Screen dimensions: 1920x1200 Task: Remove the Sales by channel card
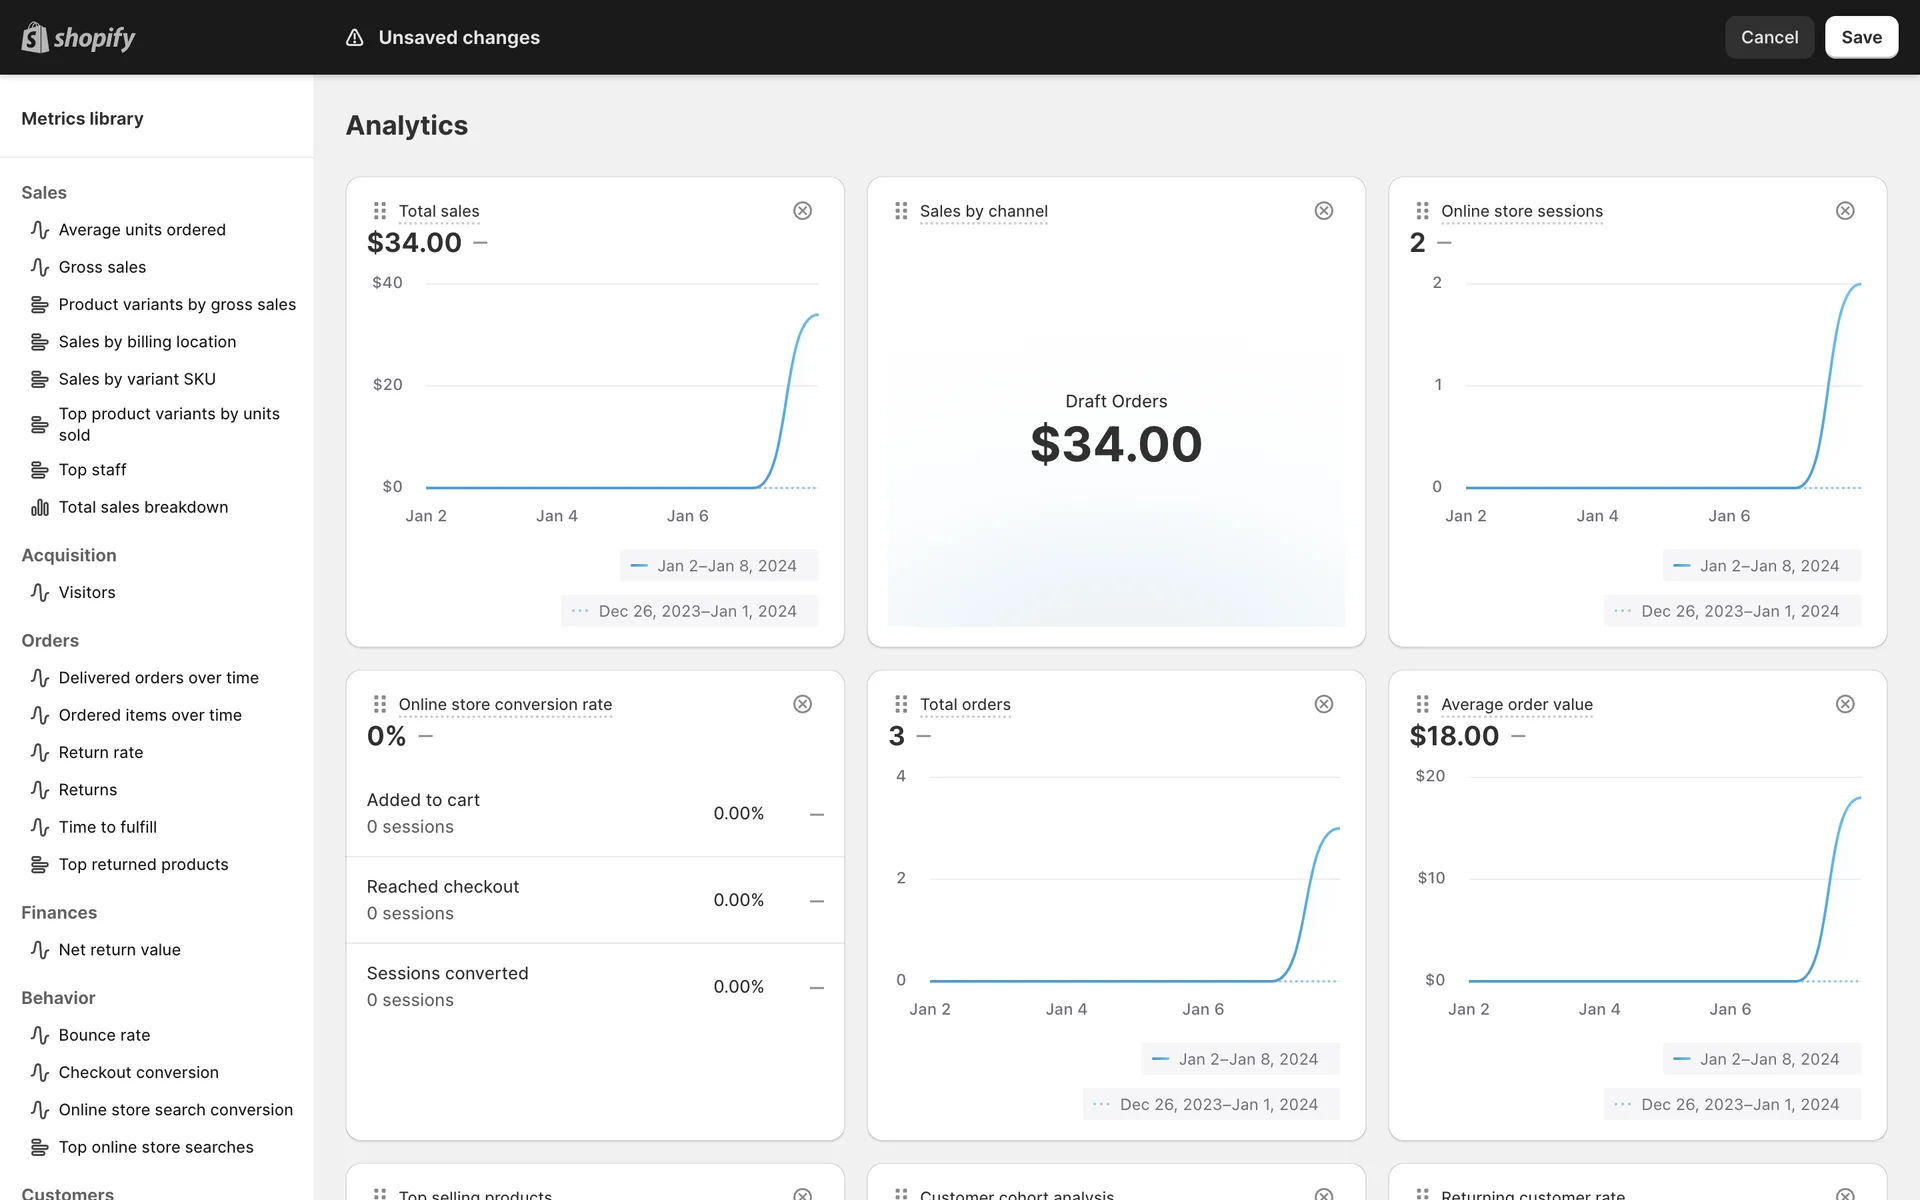coord(1323,211)
